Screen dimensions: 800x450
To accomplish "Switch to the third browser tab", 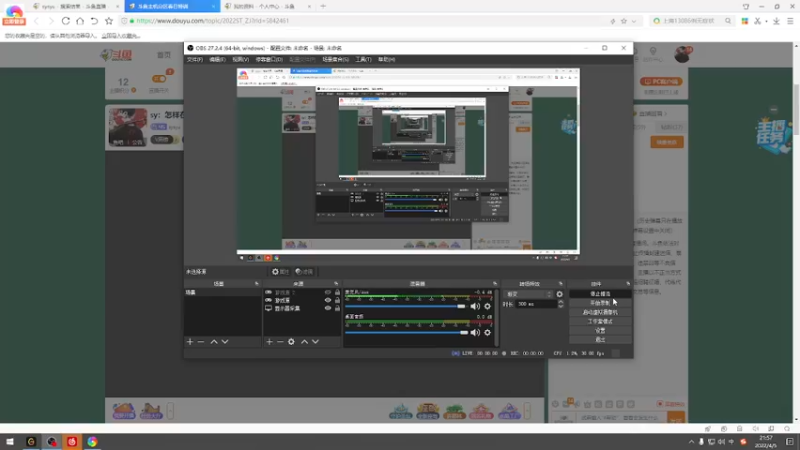I will coord(267,6).
